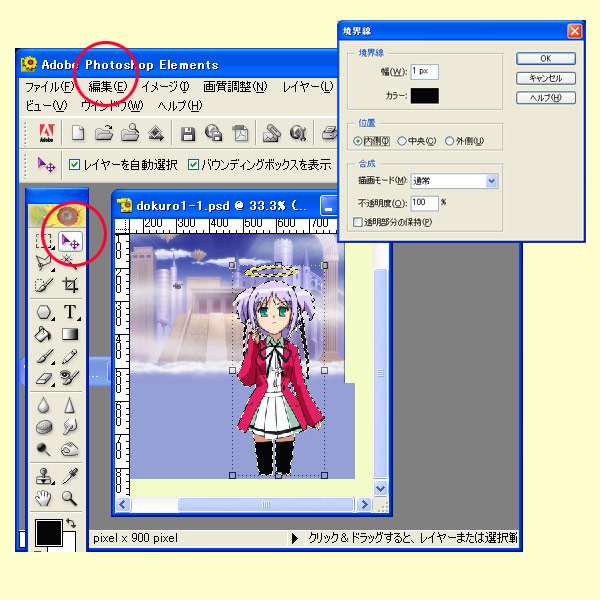Open ファイル menu

tap(49, 87)
